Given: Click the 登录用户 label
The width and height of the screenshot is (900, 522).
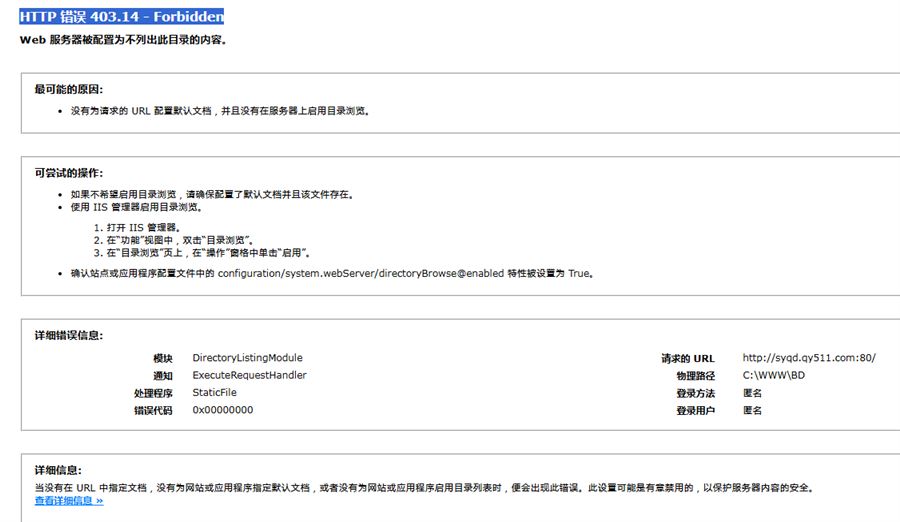Looking at the screenshot, I should [x=695, y=410].
